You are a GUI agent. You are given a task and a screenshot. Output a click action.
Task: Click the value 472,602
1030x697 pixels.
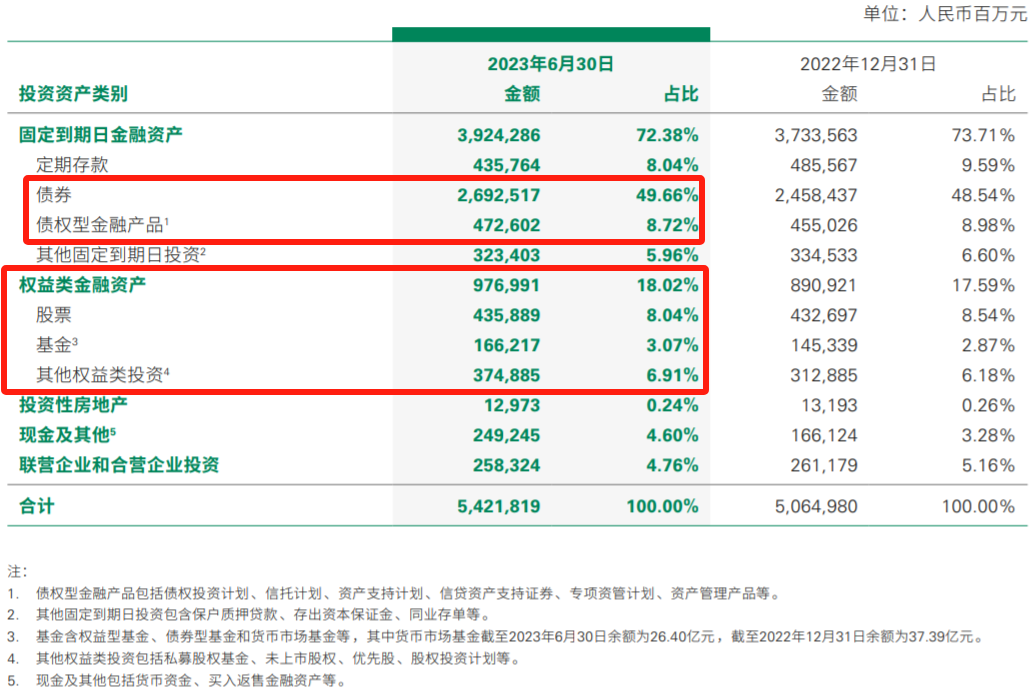click(506, 225)
